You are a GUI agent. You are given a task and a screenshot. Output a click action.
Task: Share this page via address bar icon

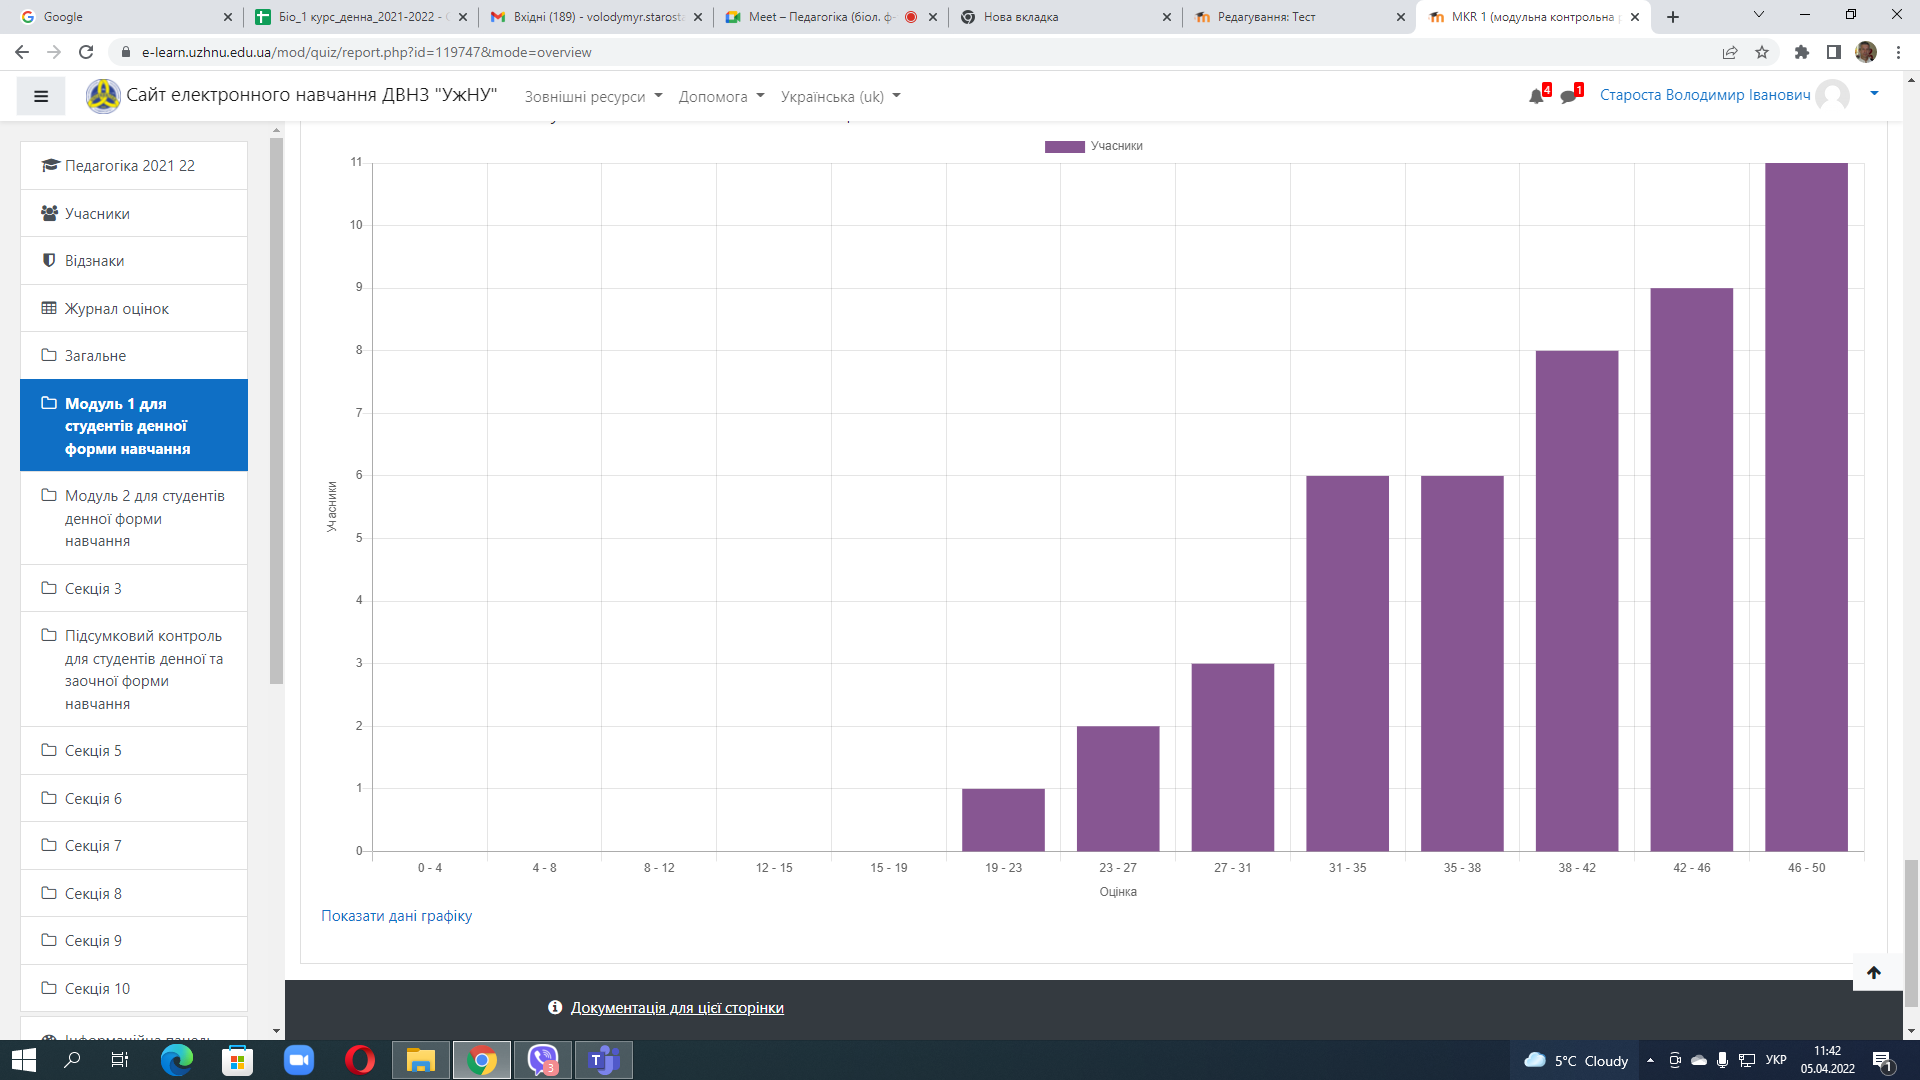[1730, 52]
